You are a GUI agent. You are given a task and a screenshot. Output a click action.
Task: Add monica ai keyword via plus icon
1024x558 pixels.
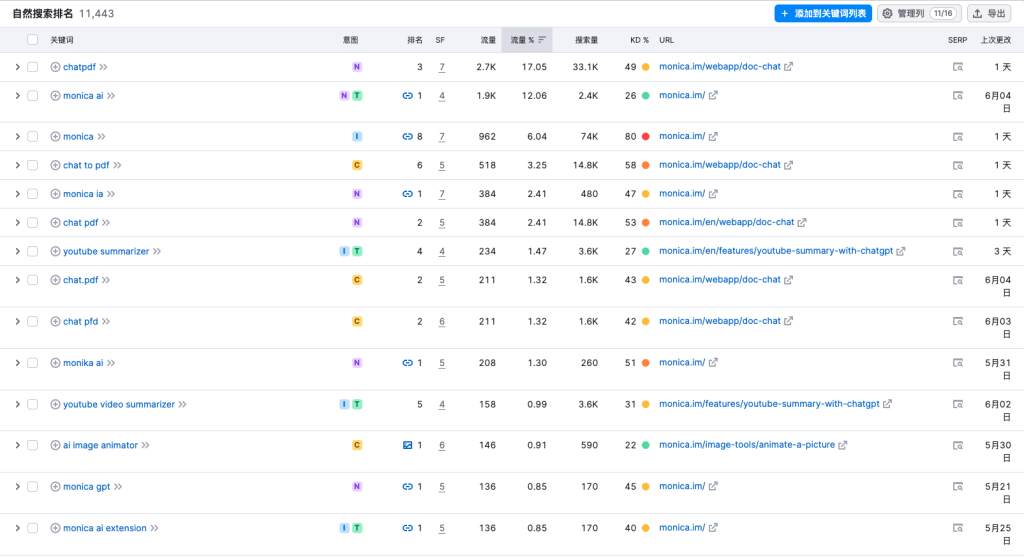(x=56, y=95)
